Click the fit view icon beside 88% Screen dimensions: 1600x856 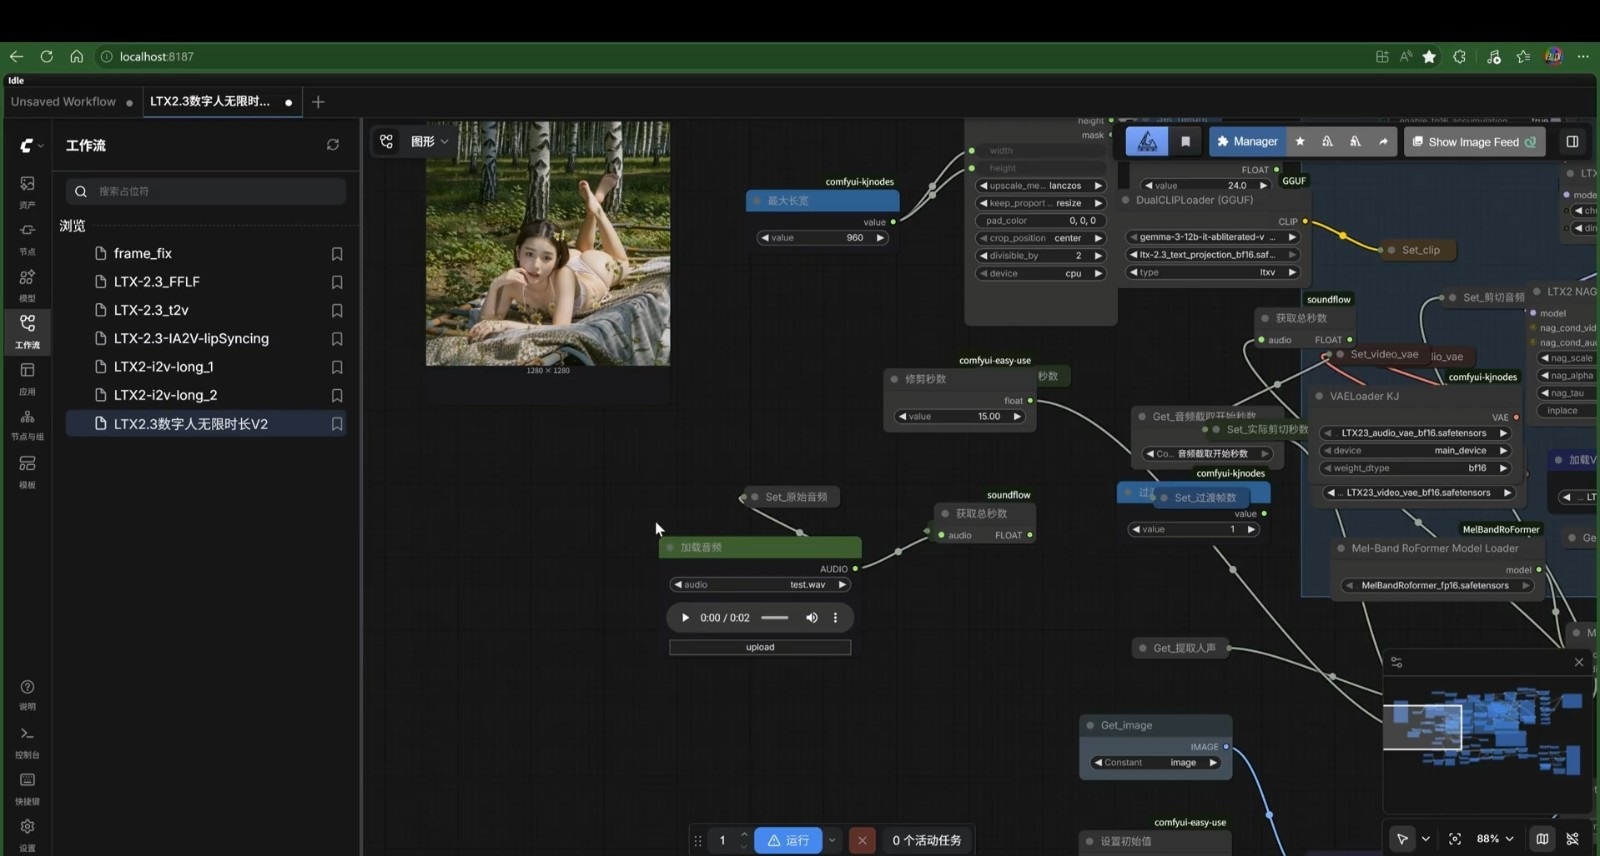[1455, 839]
